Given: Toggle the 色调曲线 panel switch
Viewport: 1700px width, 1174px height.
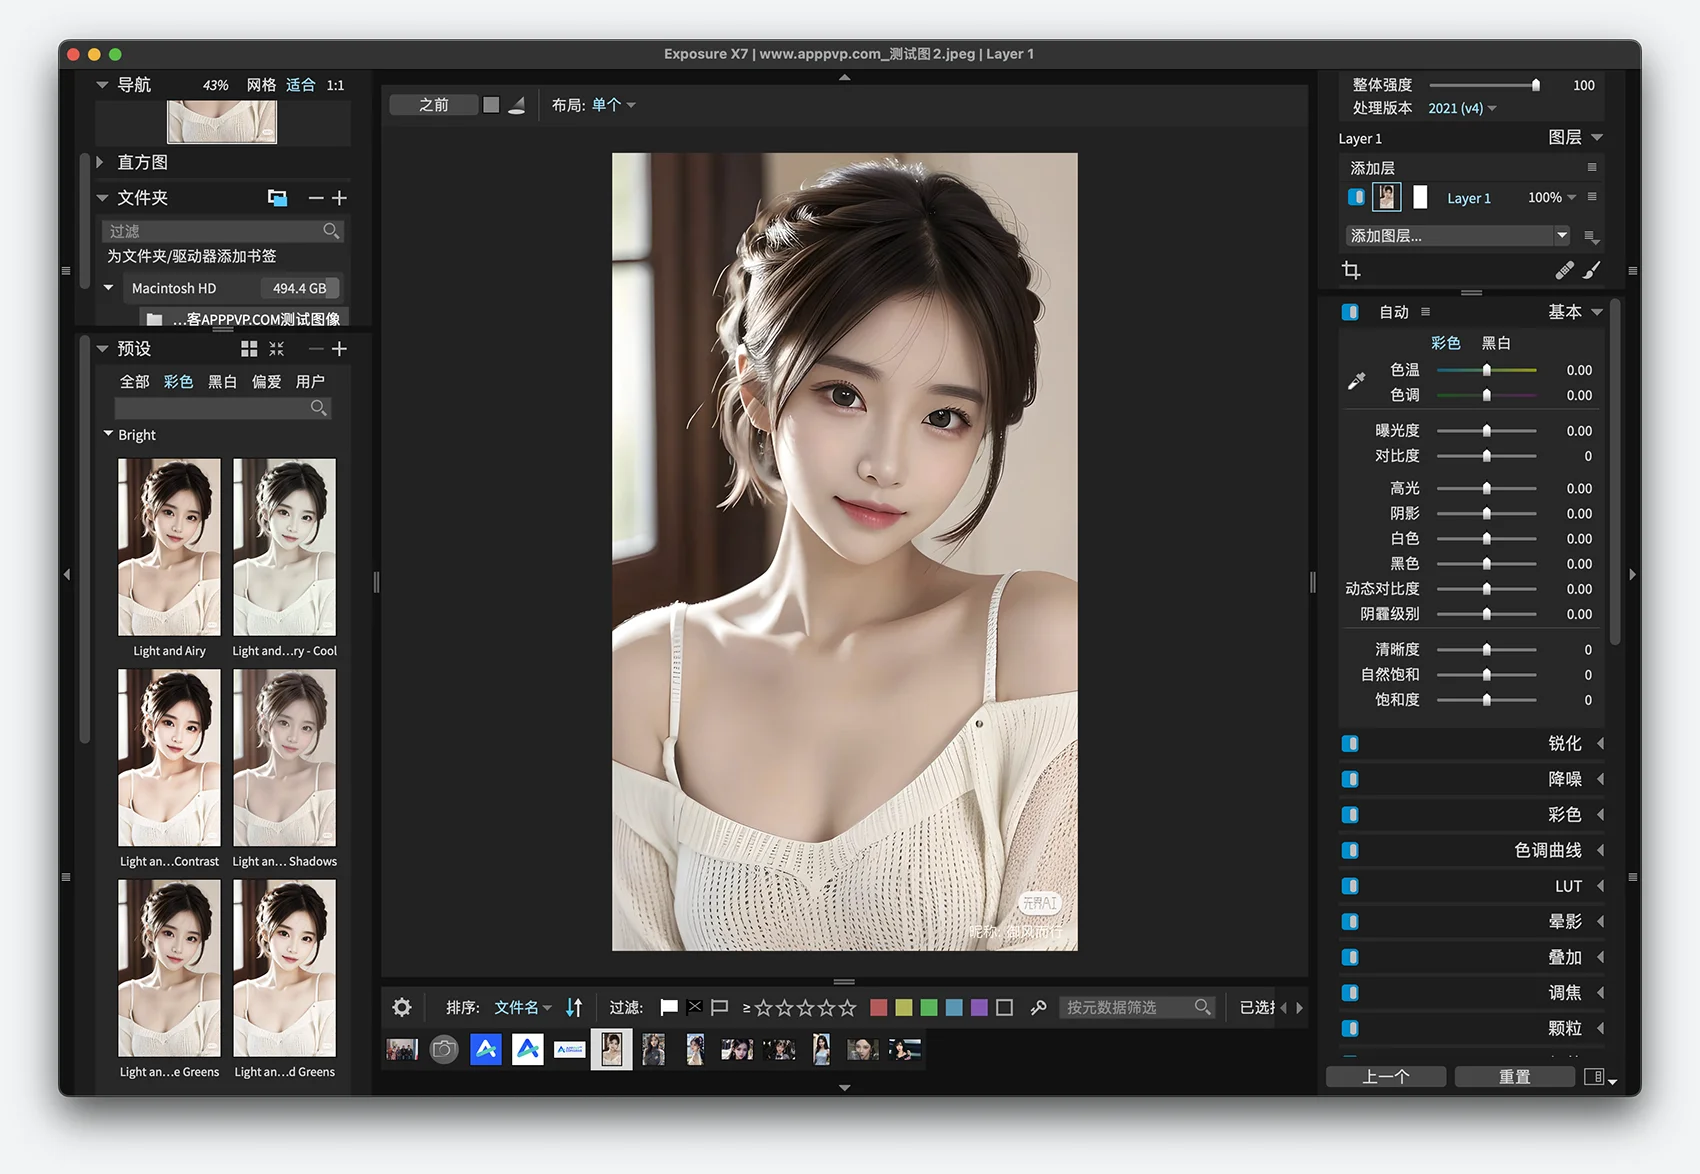Looking at the screenshot, I should [1350, 850].
